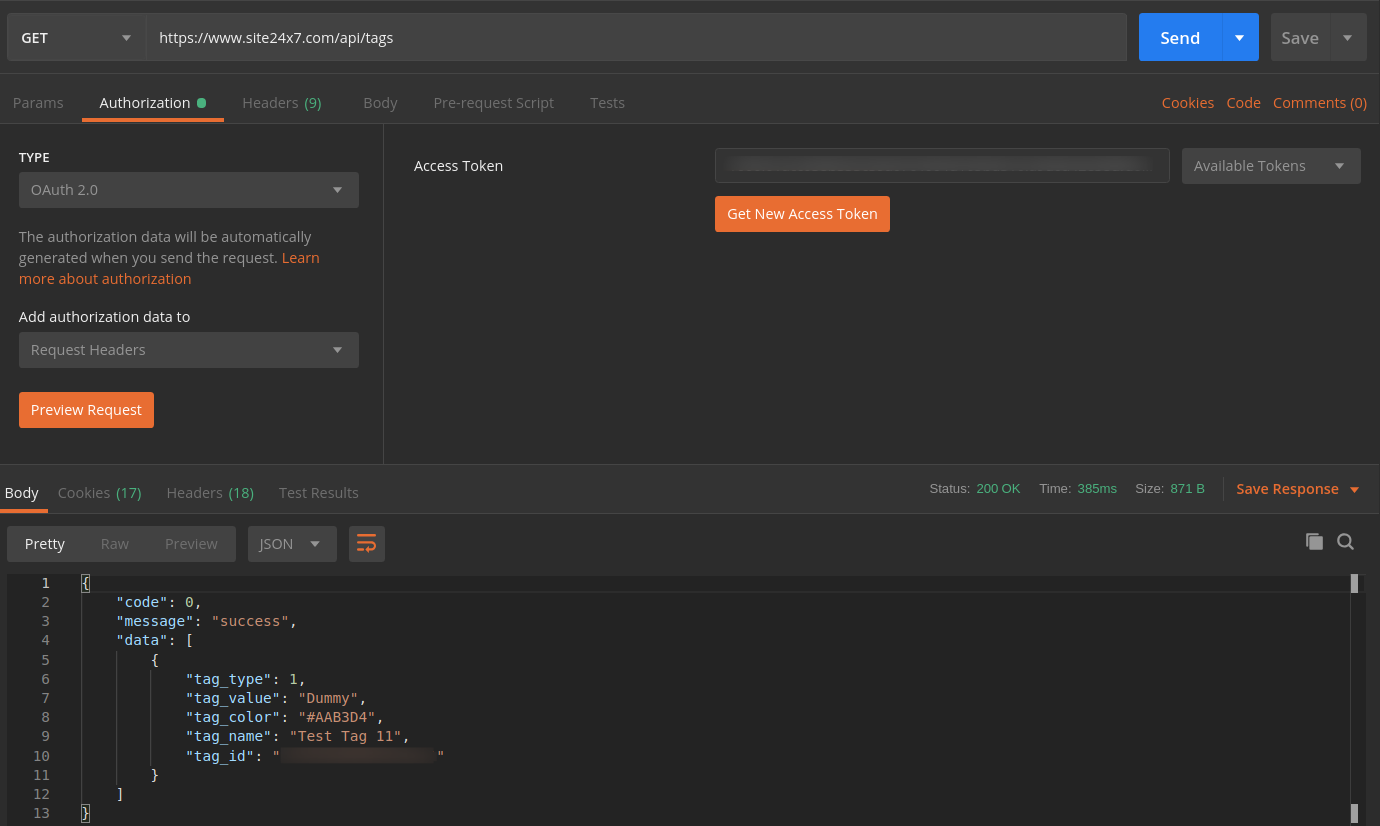The width and height of the screenshot is (1380, 826).
Task: Select the Preview response view
Action: click(191, 544)
